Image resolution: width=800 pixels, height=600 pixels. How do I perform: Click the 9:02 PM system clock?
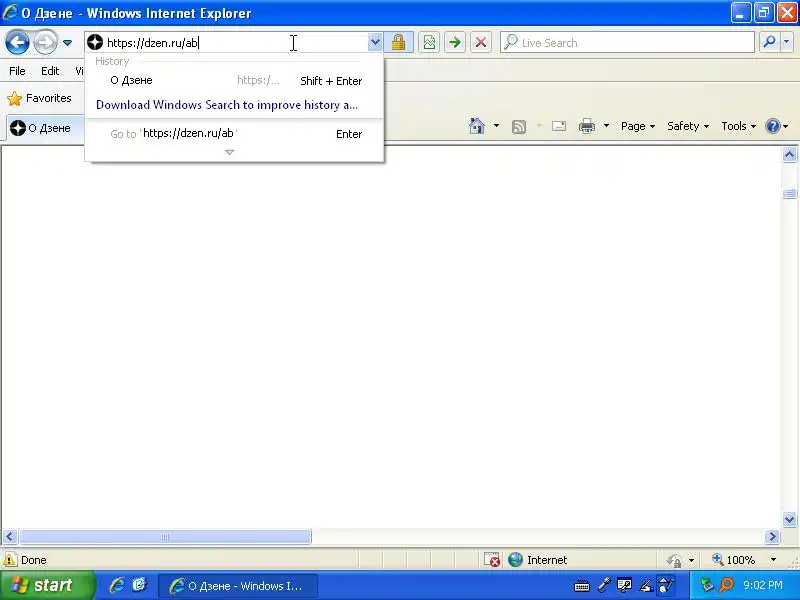pos(763,585)
